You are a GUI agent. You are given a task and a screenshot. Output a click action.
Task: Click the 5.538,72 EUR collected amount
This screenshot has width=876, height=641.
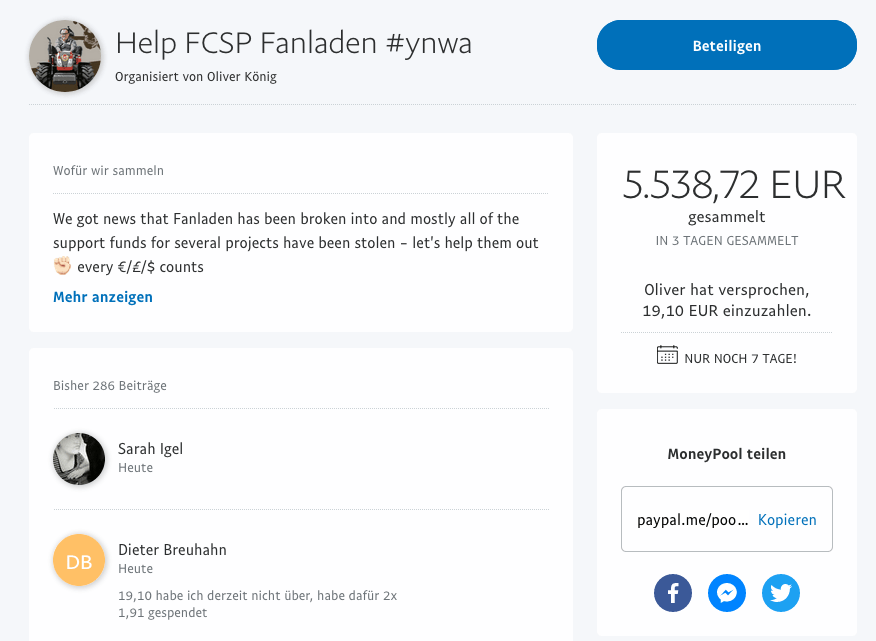pos(733,185)
